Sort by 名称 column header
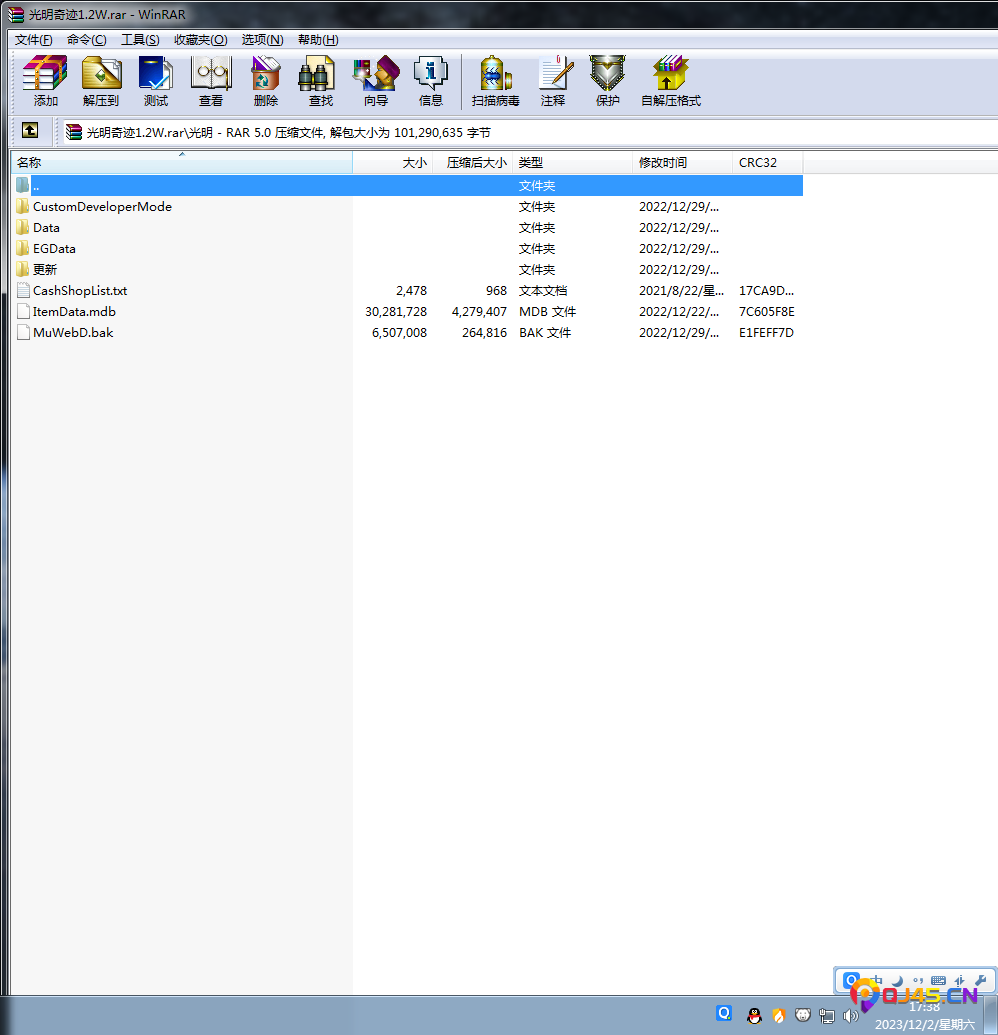The image size is (998, 1035). (182, 162)
